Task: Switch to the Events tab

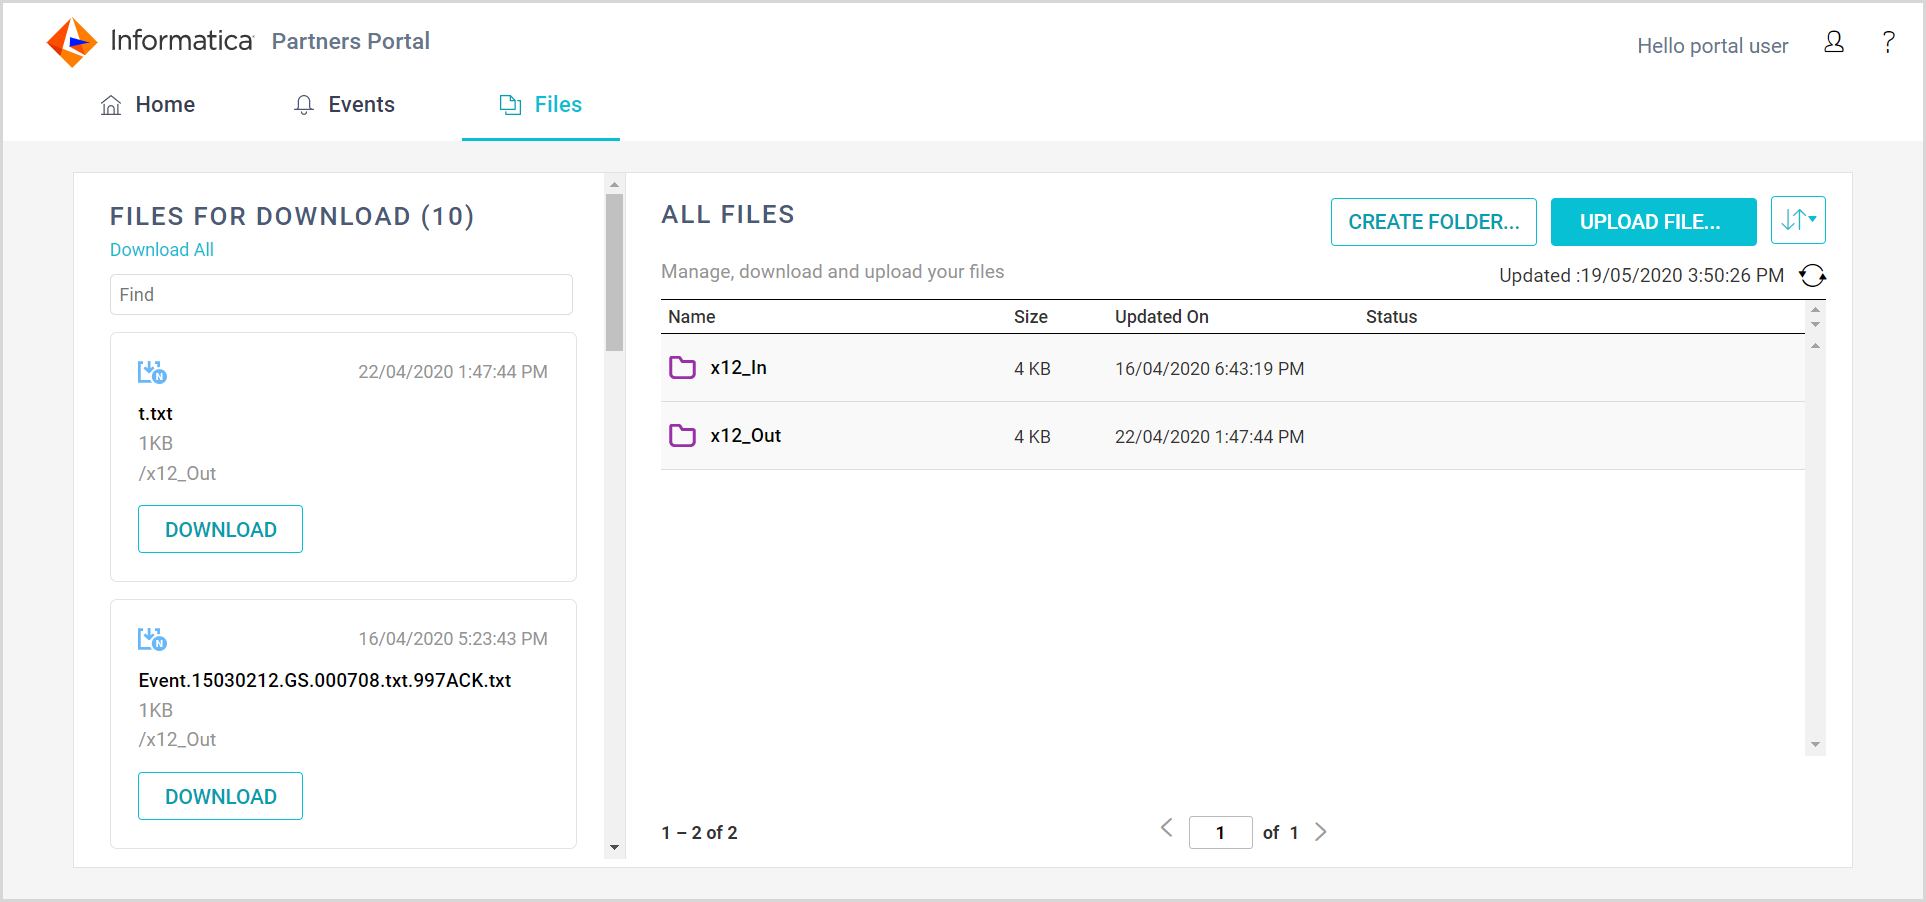Action: click(344, 105)
